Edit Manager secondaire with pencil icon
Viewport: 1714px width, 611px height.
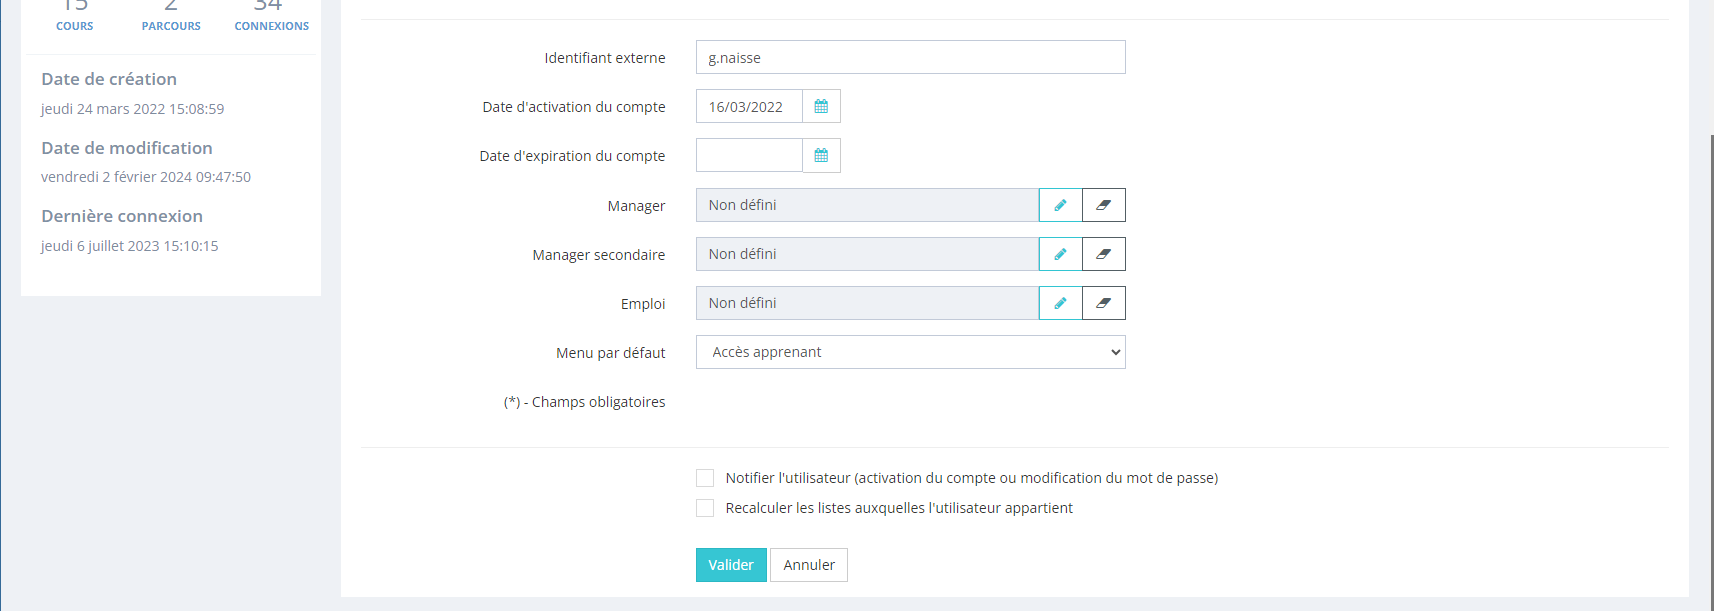click(1060, 254)
